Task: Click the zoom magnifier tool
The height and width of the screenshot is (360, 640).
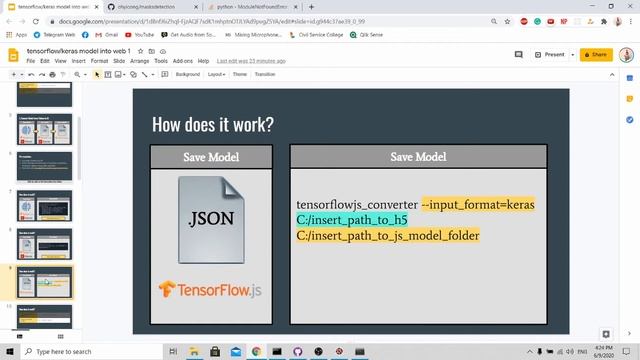Action: (x=77, y=74)
